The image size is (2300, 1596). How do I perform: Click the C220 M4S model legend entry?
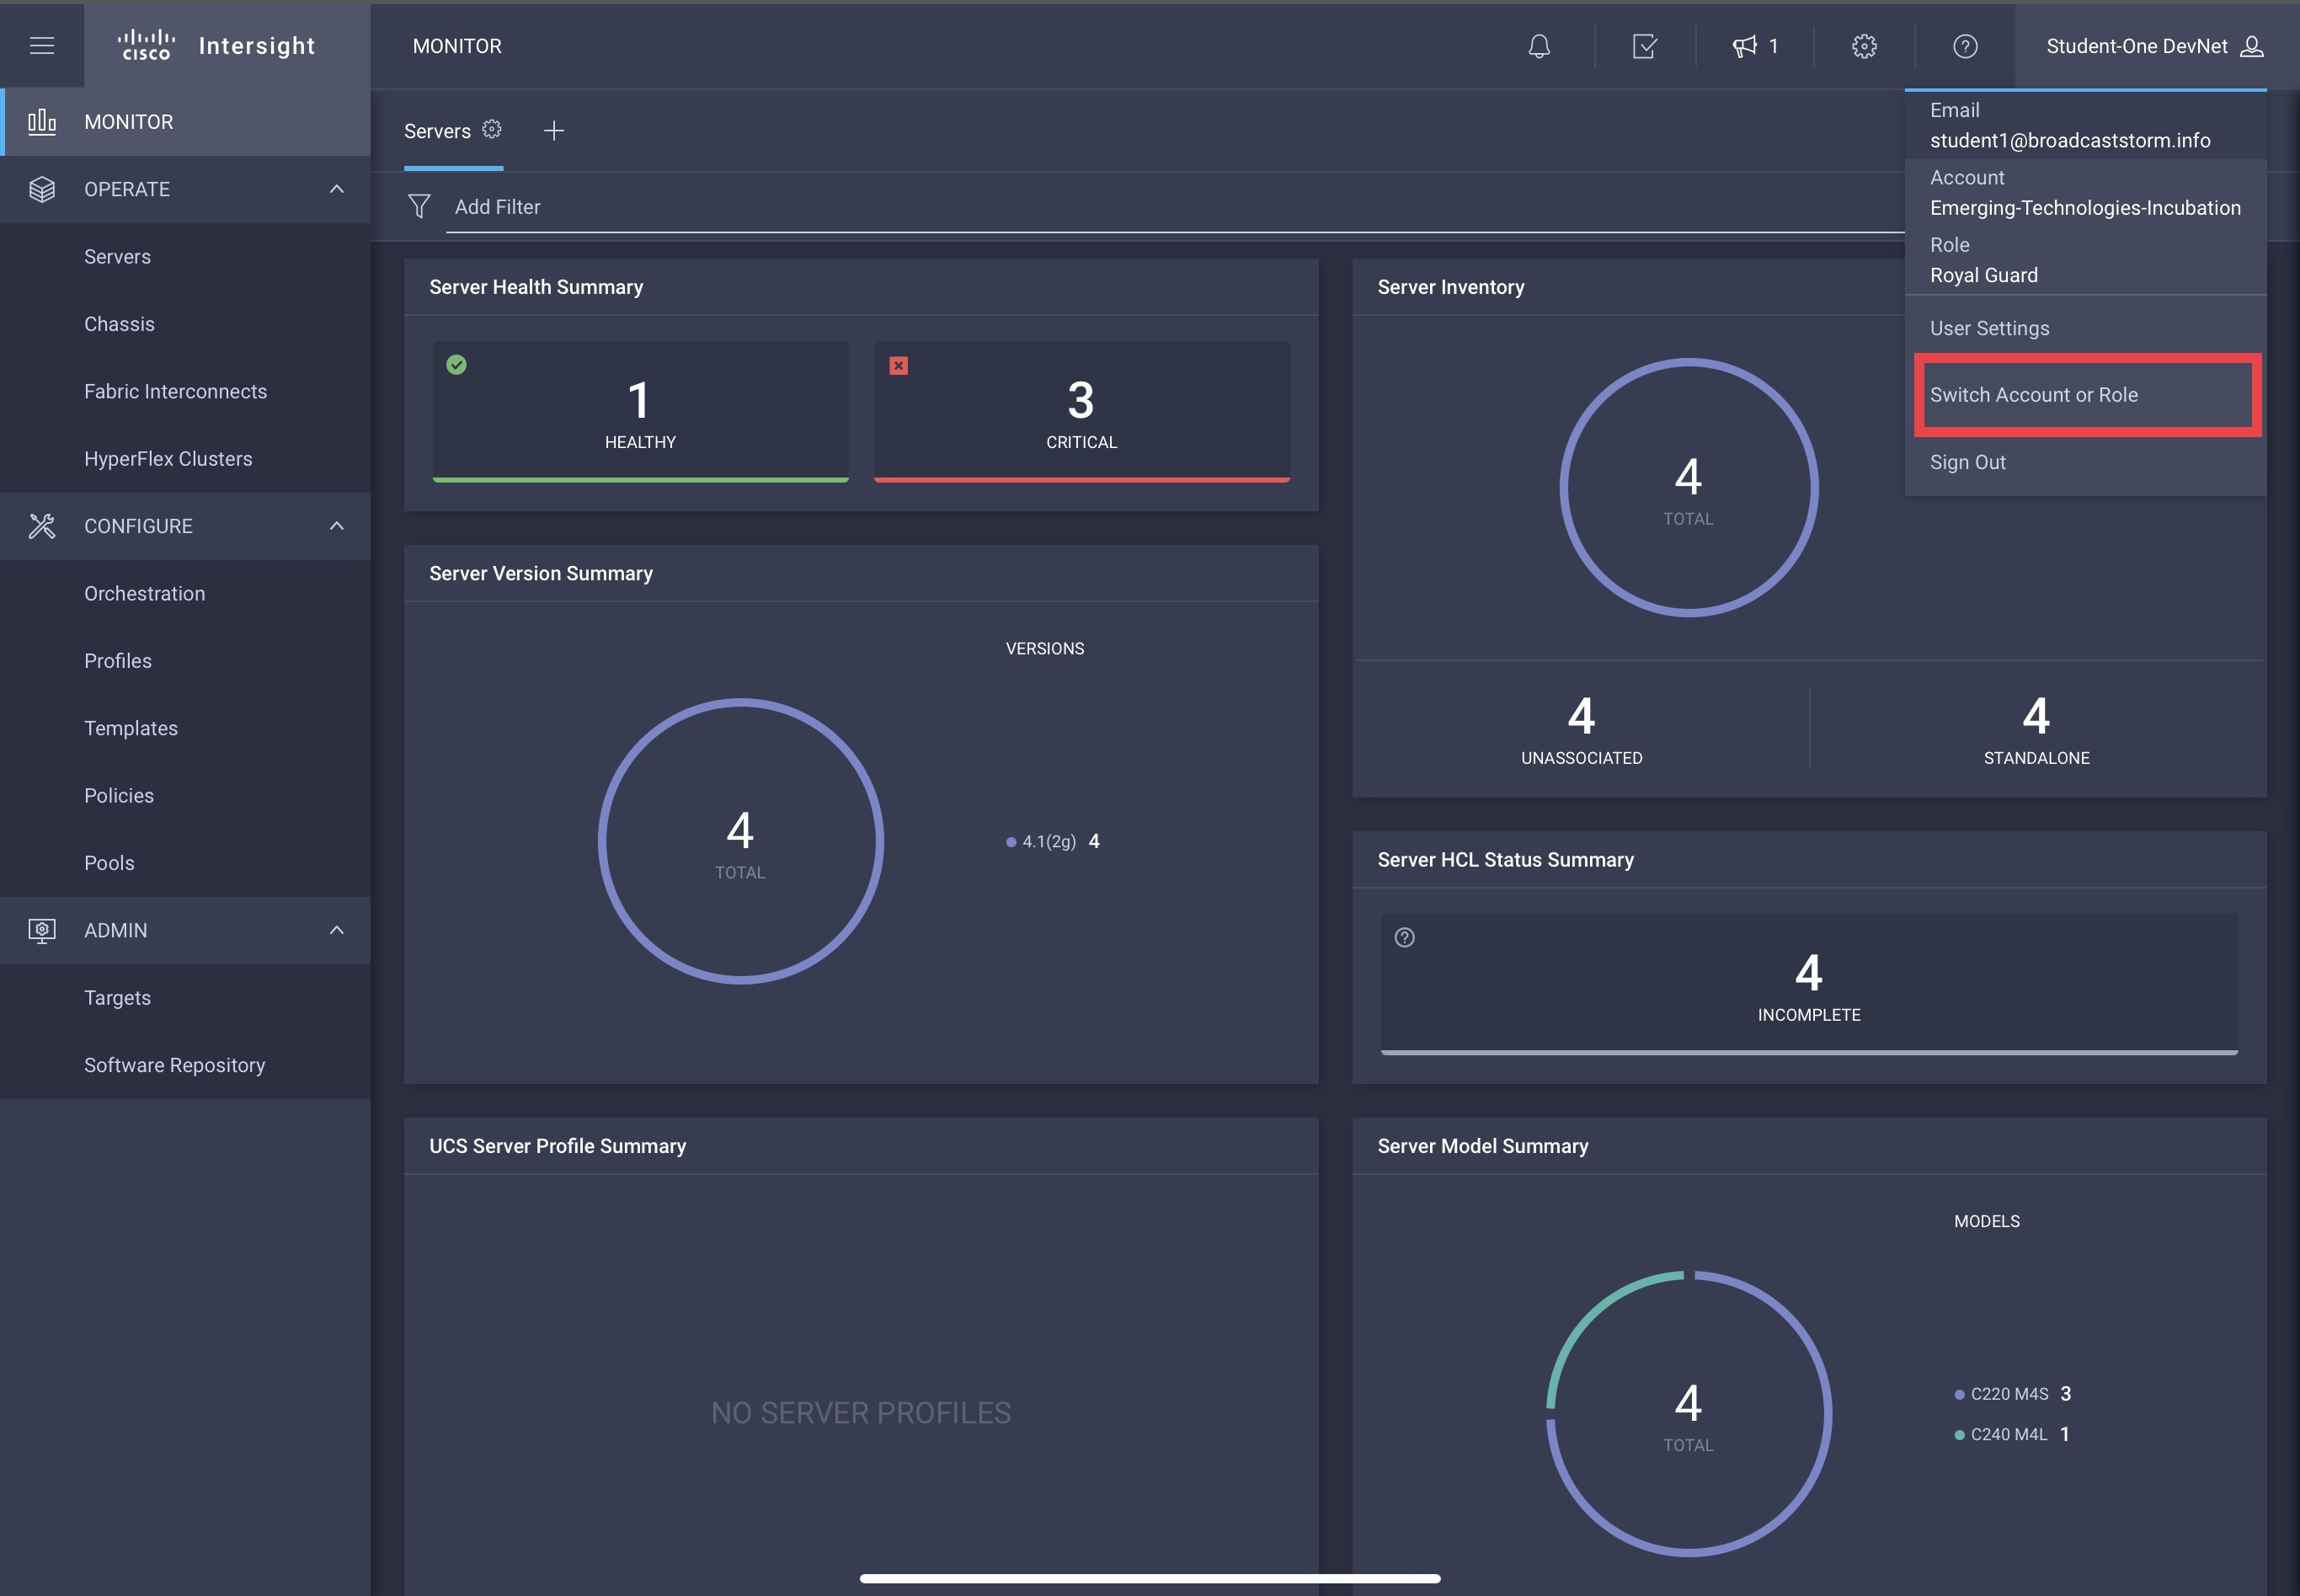click(2012, 1393)
